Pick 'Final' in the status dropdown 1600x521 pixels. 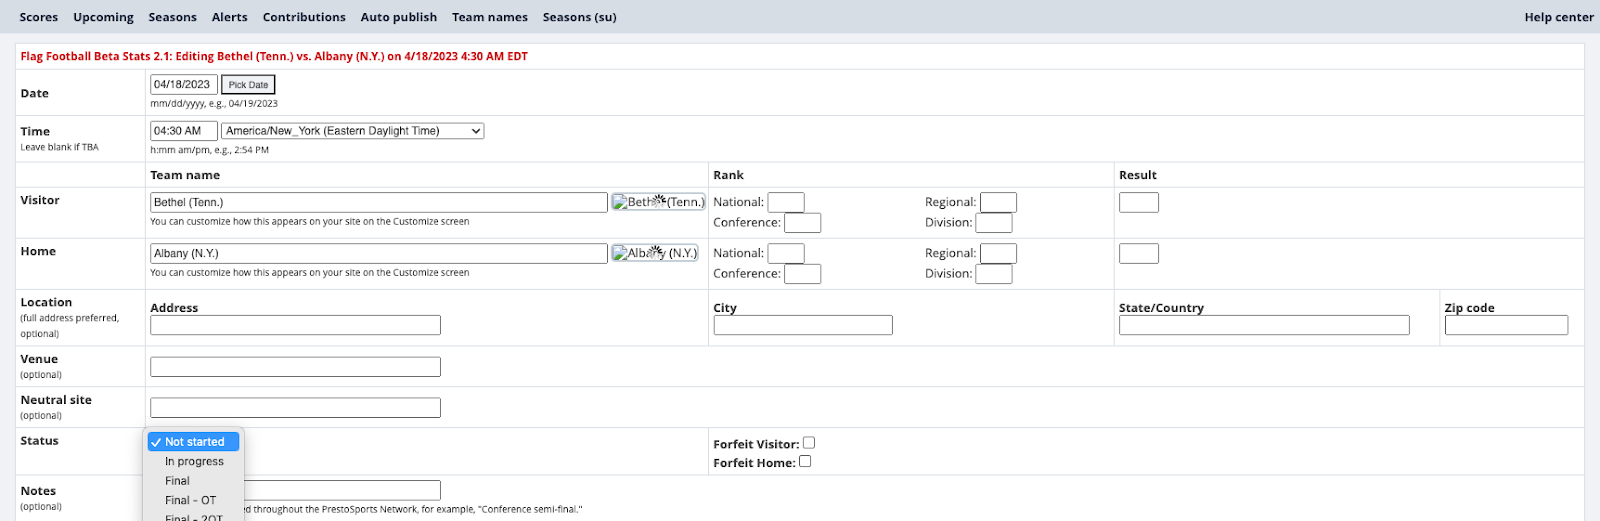tap(178, 481)
